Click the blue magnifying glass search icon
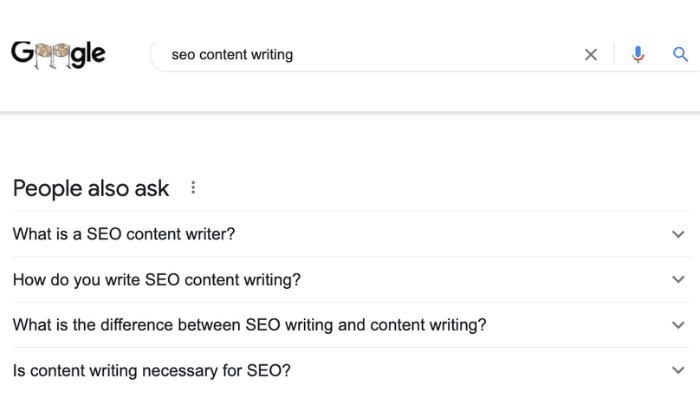 pyautogui.click(x=681, y=55)
